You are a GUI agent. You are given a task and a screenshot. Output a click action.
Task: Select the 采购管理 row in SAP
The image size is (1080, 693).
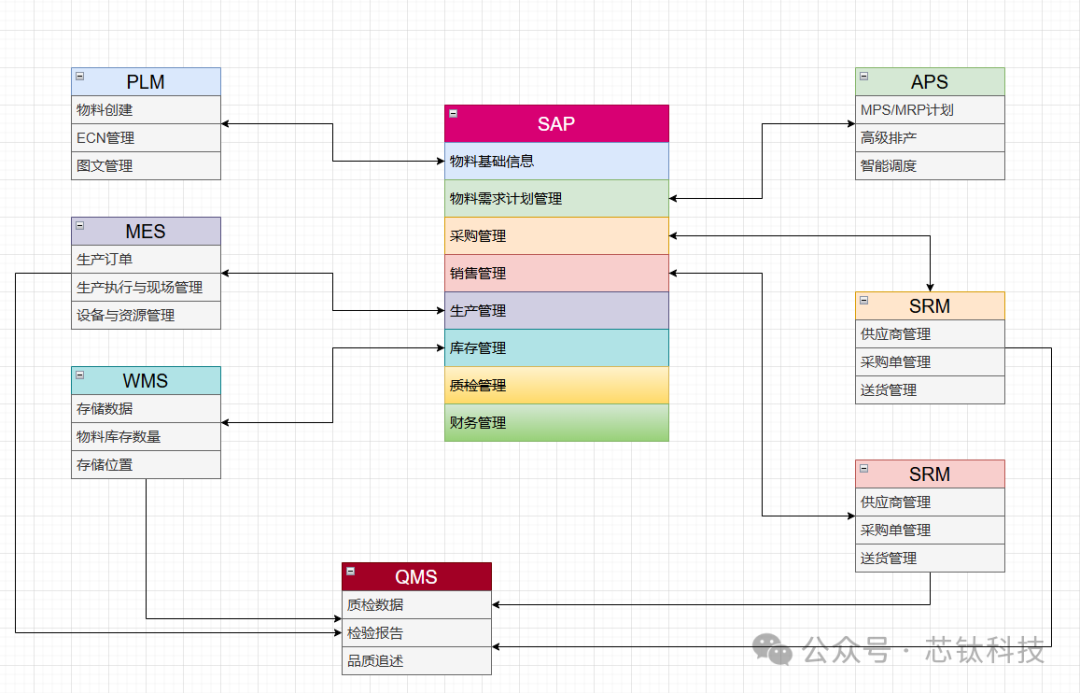click(556, 236)
